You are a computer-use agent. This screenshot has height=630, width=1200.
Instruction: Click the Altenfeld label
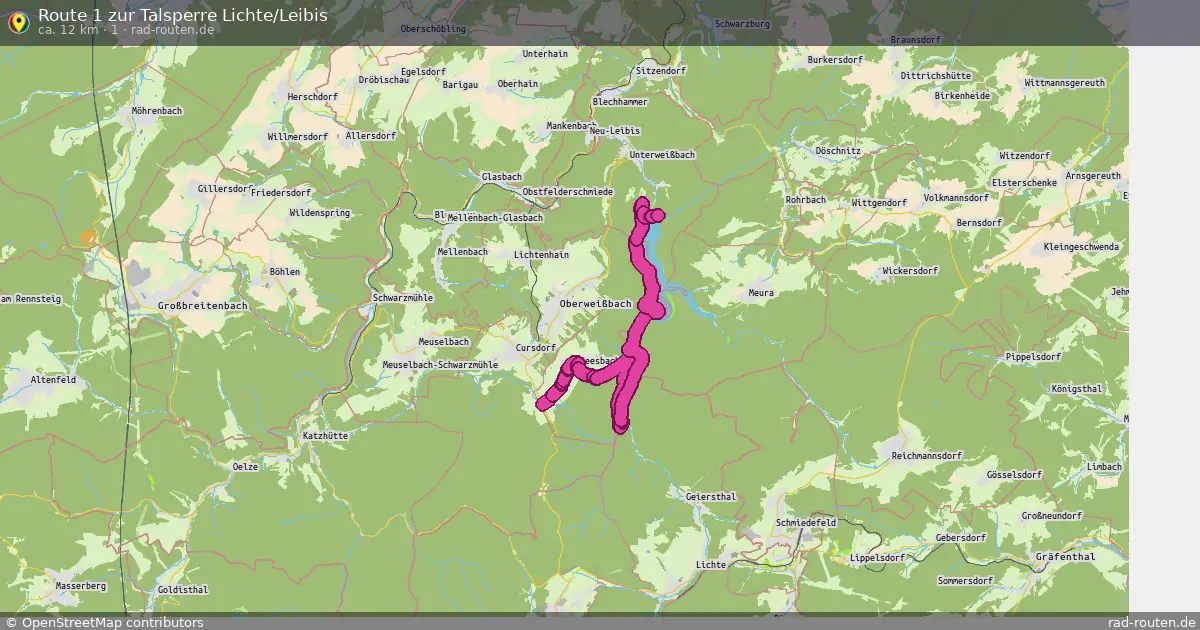tap(53, 381)
